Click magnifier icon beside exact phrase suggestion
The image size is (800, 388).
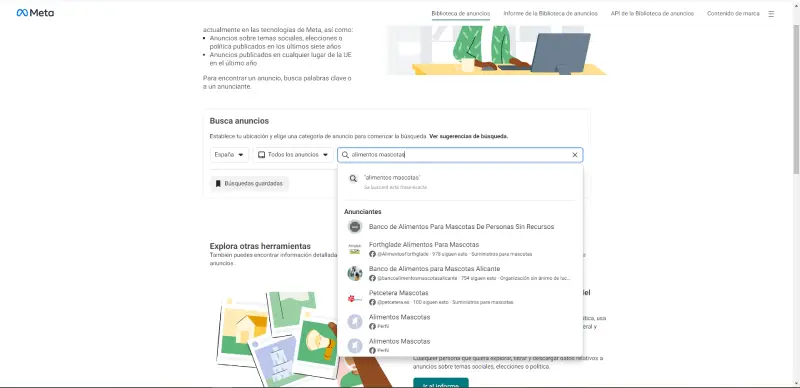pos(353,179)
